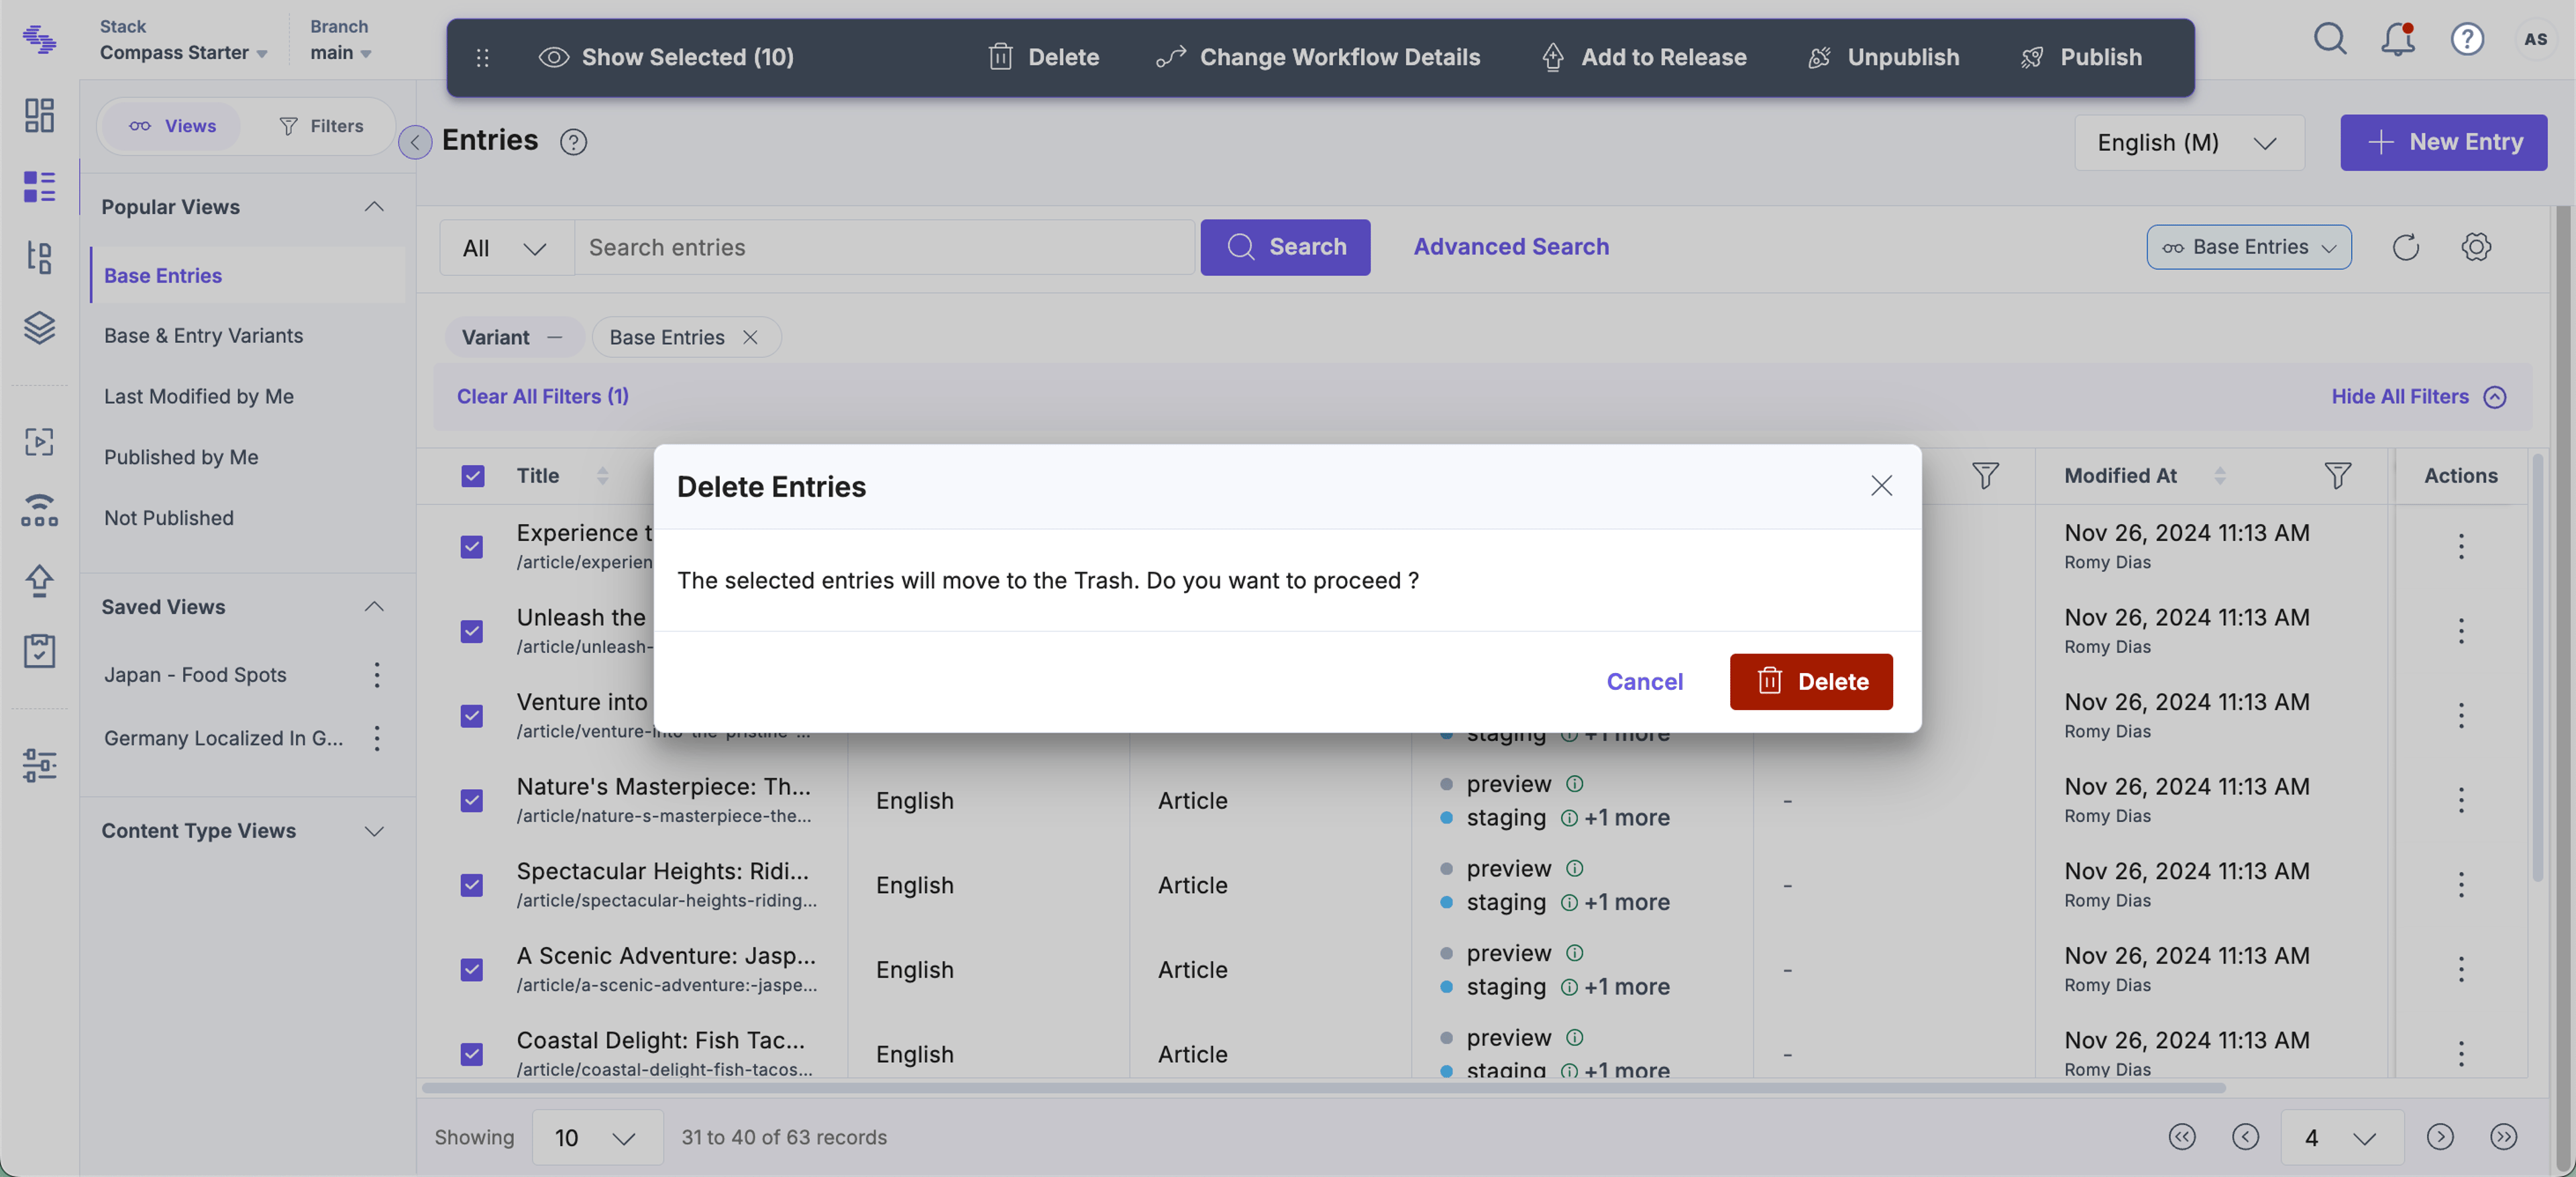Select Base & Entry Variants view

pos(204,336)
